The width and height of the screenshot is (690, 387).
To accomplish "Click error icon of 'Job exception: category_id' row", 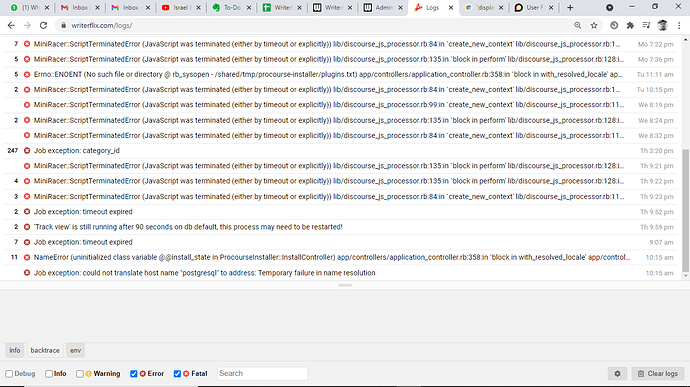I will 27,151.
